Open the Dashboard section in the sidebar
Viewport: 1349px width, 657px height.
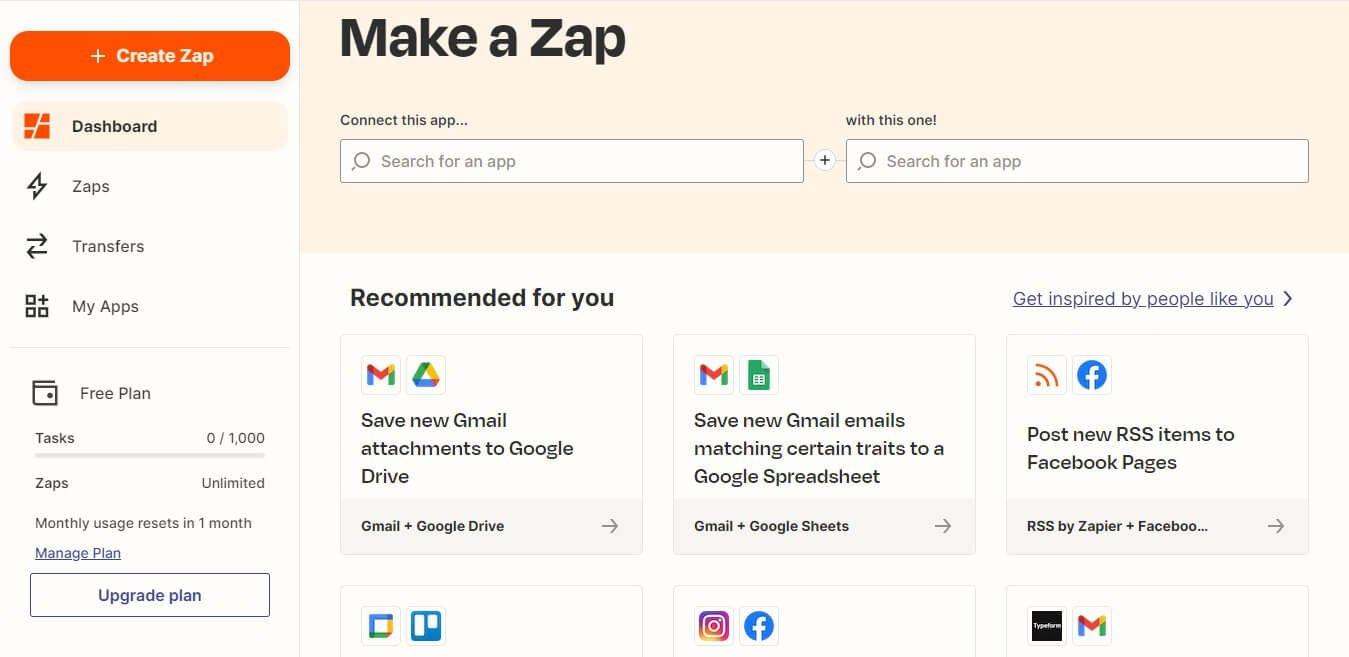pos(114,126)
